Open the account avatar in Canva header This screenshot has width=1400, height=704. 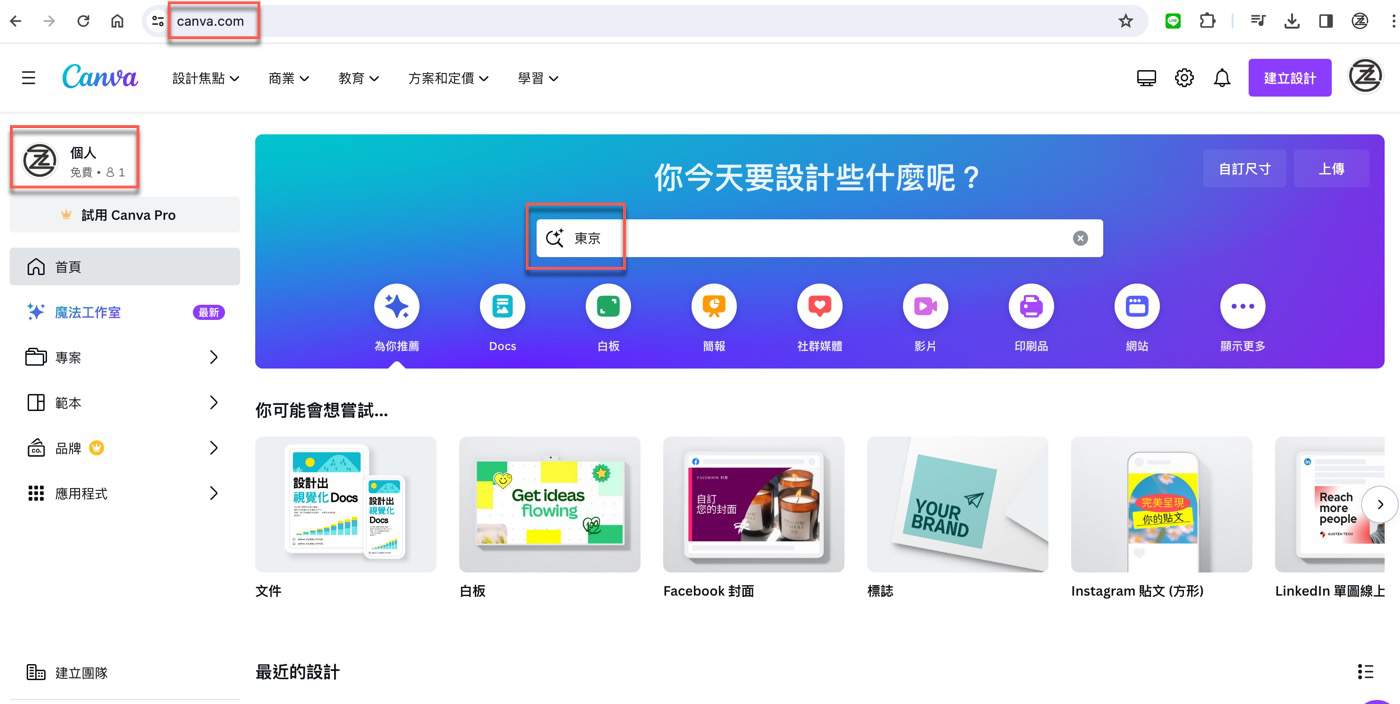pyautogui.click(x=1365, y=77)
